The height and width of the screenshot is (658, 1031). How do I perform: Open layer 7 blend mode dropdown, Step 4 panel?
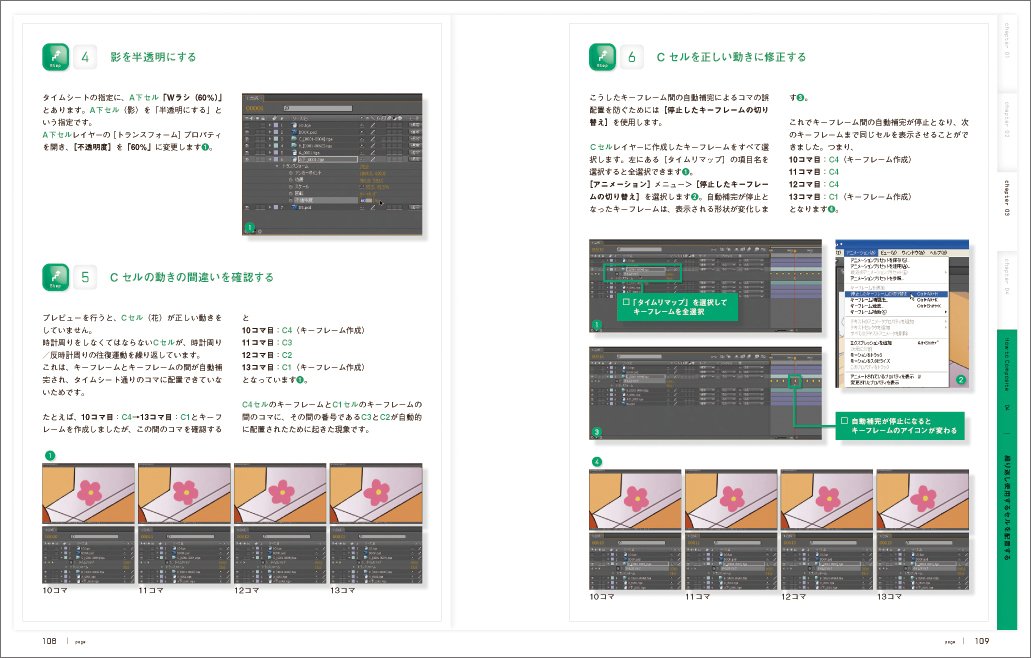415,207
